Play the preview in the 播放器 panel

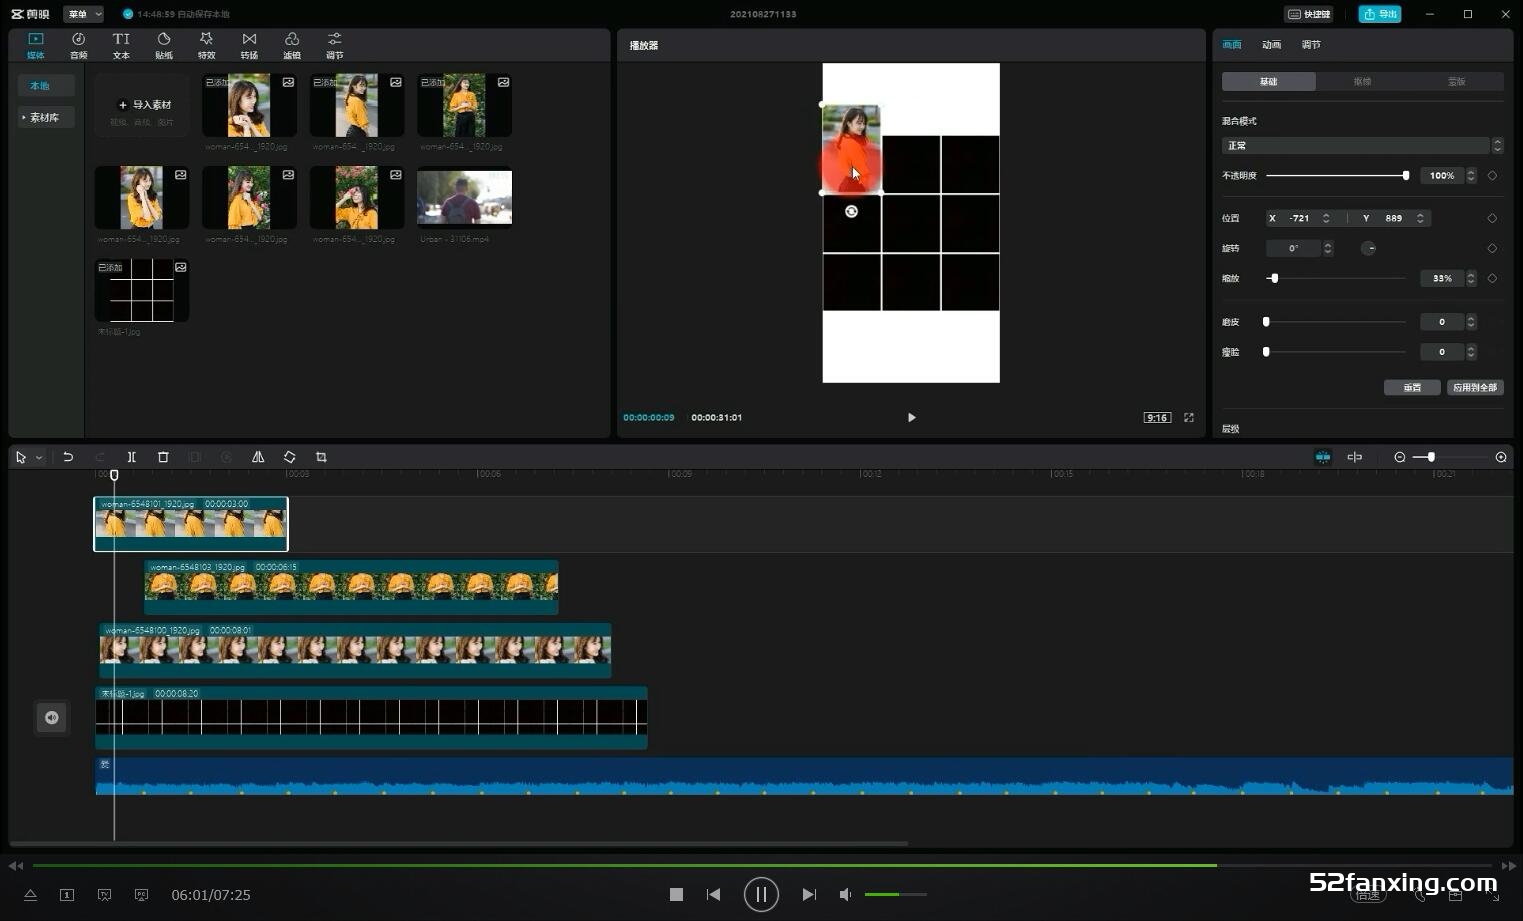click(x=911, y=418)
